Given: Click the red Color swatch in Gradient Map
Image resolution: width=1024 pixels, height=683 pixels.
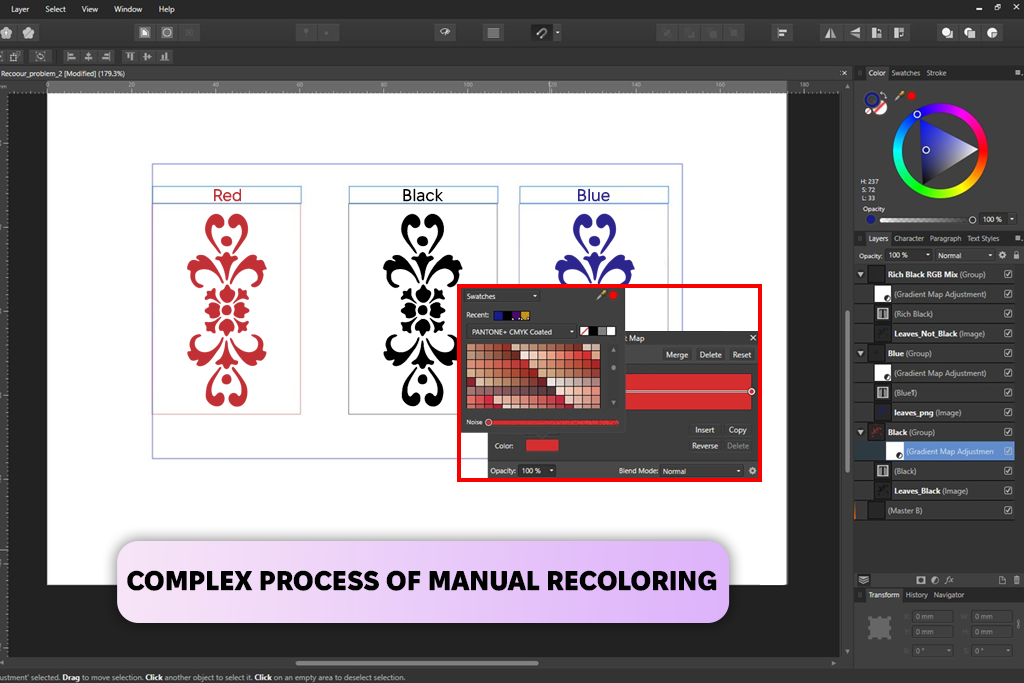Looking at the screenshot, I should [x=542, y=446].
